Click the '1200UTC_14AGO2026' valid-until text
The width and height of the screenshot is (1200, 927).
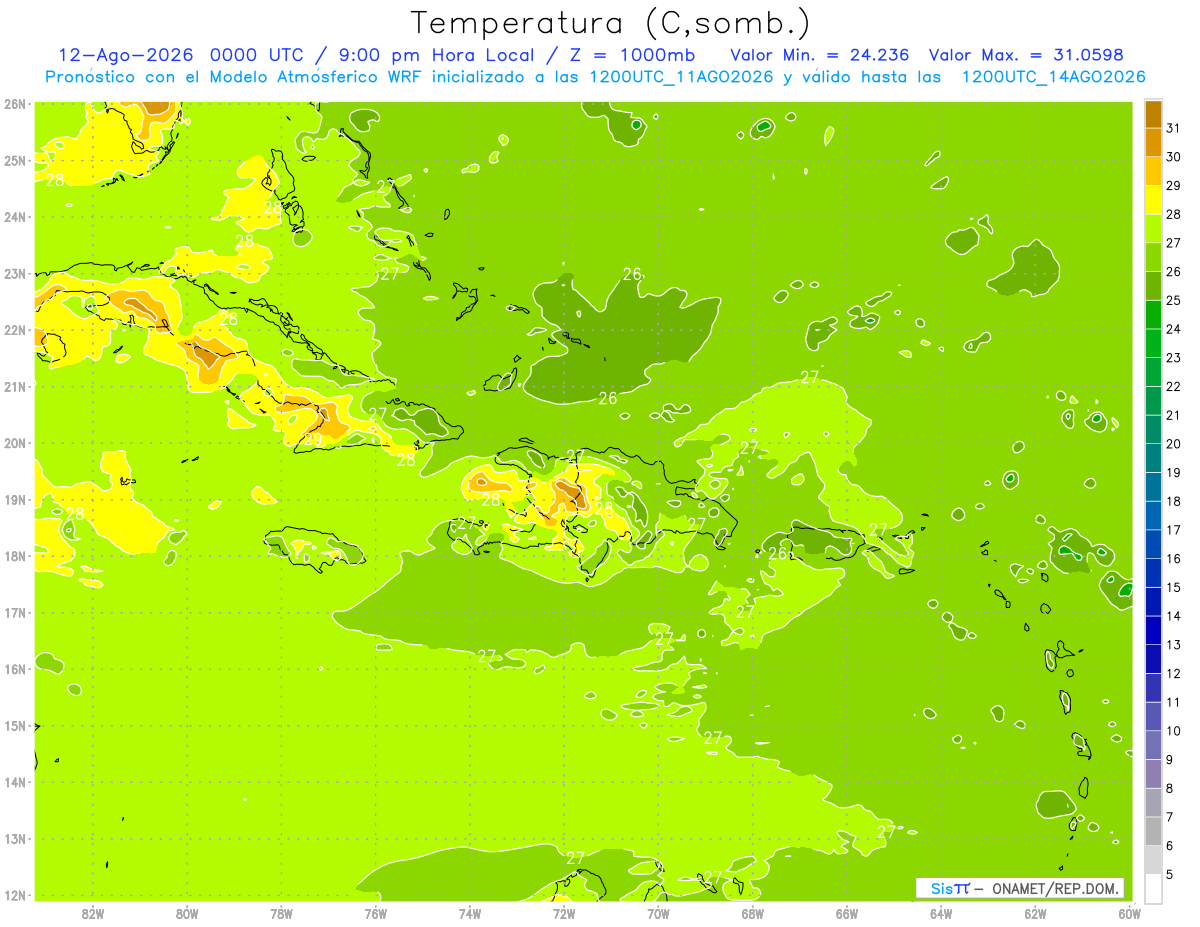pos(1053,77)
